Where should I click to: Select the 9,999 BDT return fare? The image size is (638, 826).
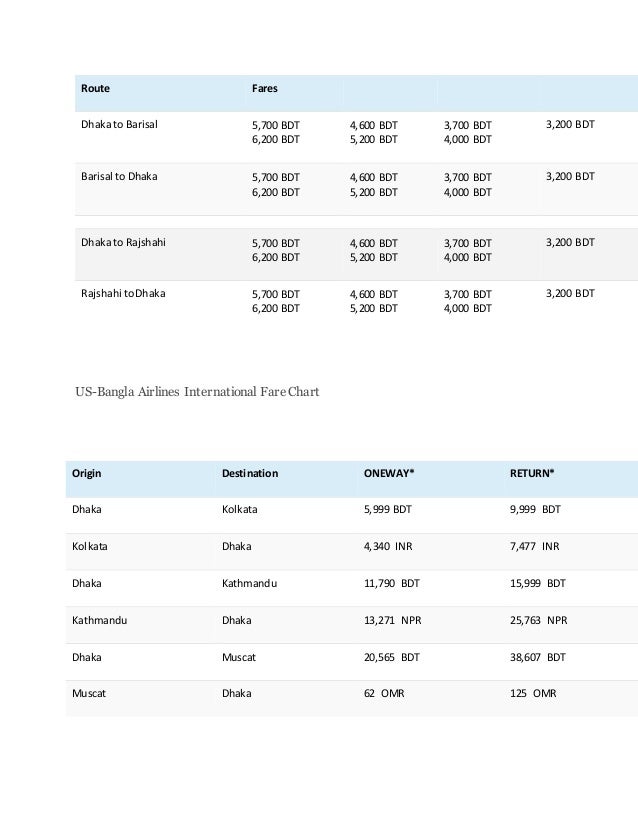pos(535,509)
